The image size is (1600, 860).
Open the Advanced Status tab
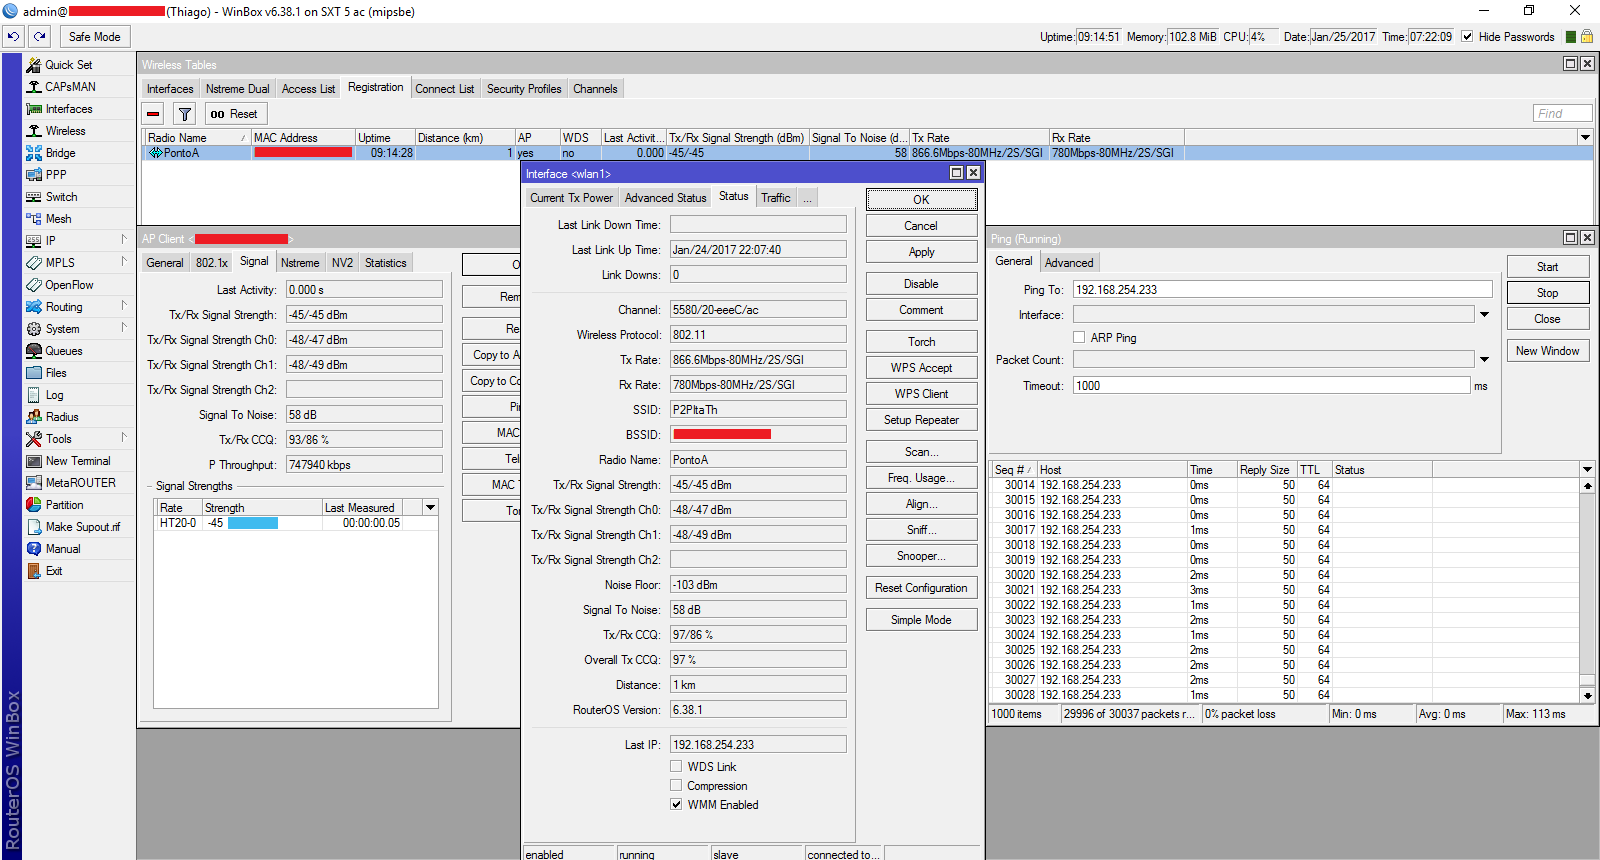pyautogui.click(x=665, y=198)
